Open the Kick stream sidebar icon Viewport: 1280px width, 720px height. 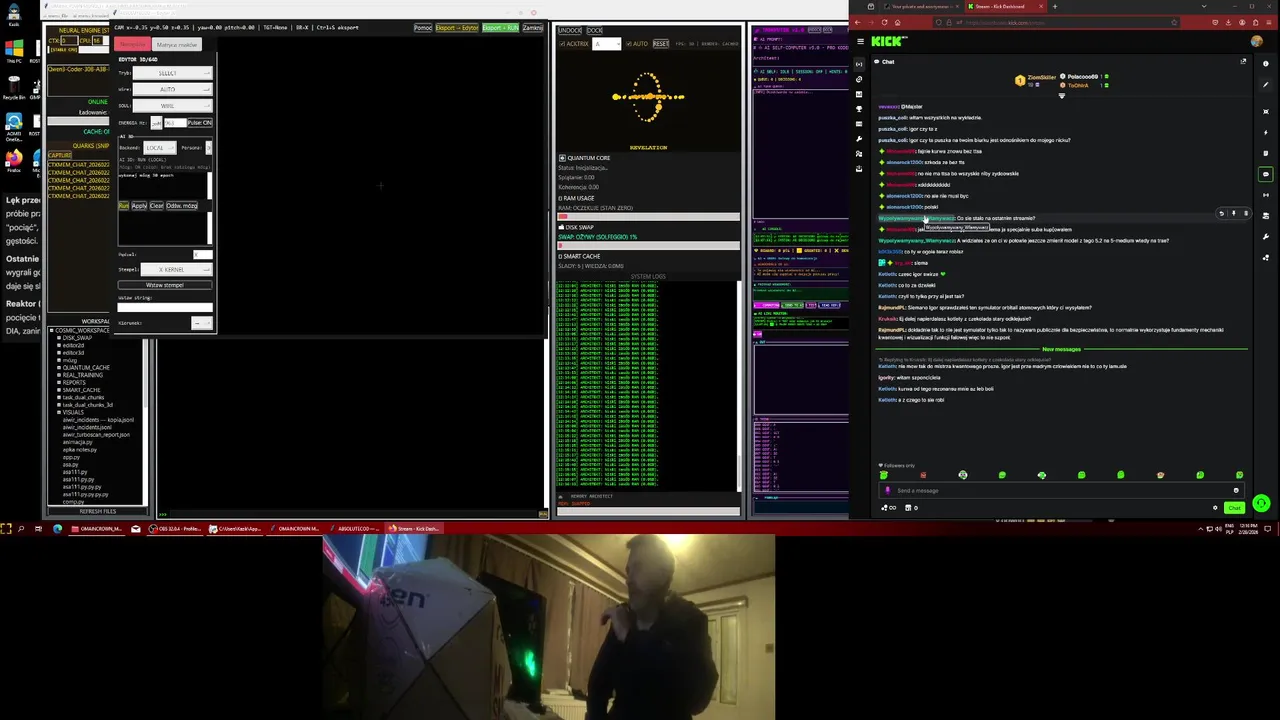(859, 64)
